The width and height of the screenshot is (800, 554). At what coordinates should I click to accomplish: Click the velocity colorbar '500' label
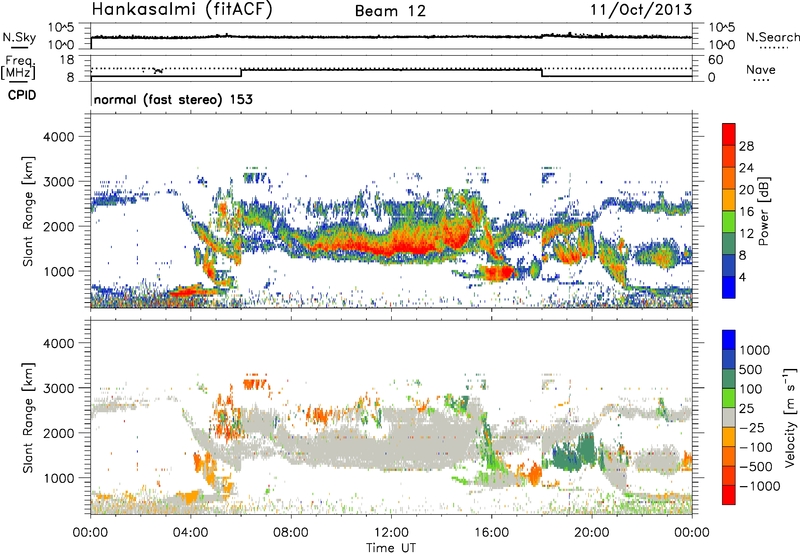tap(751, 370)
